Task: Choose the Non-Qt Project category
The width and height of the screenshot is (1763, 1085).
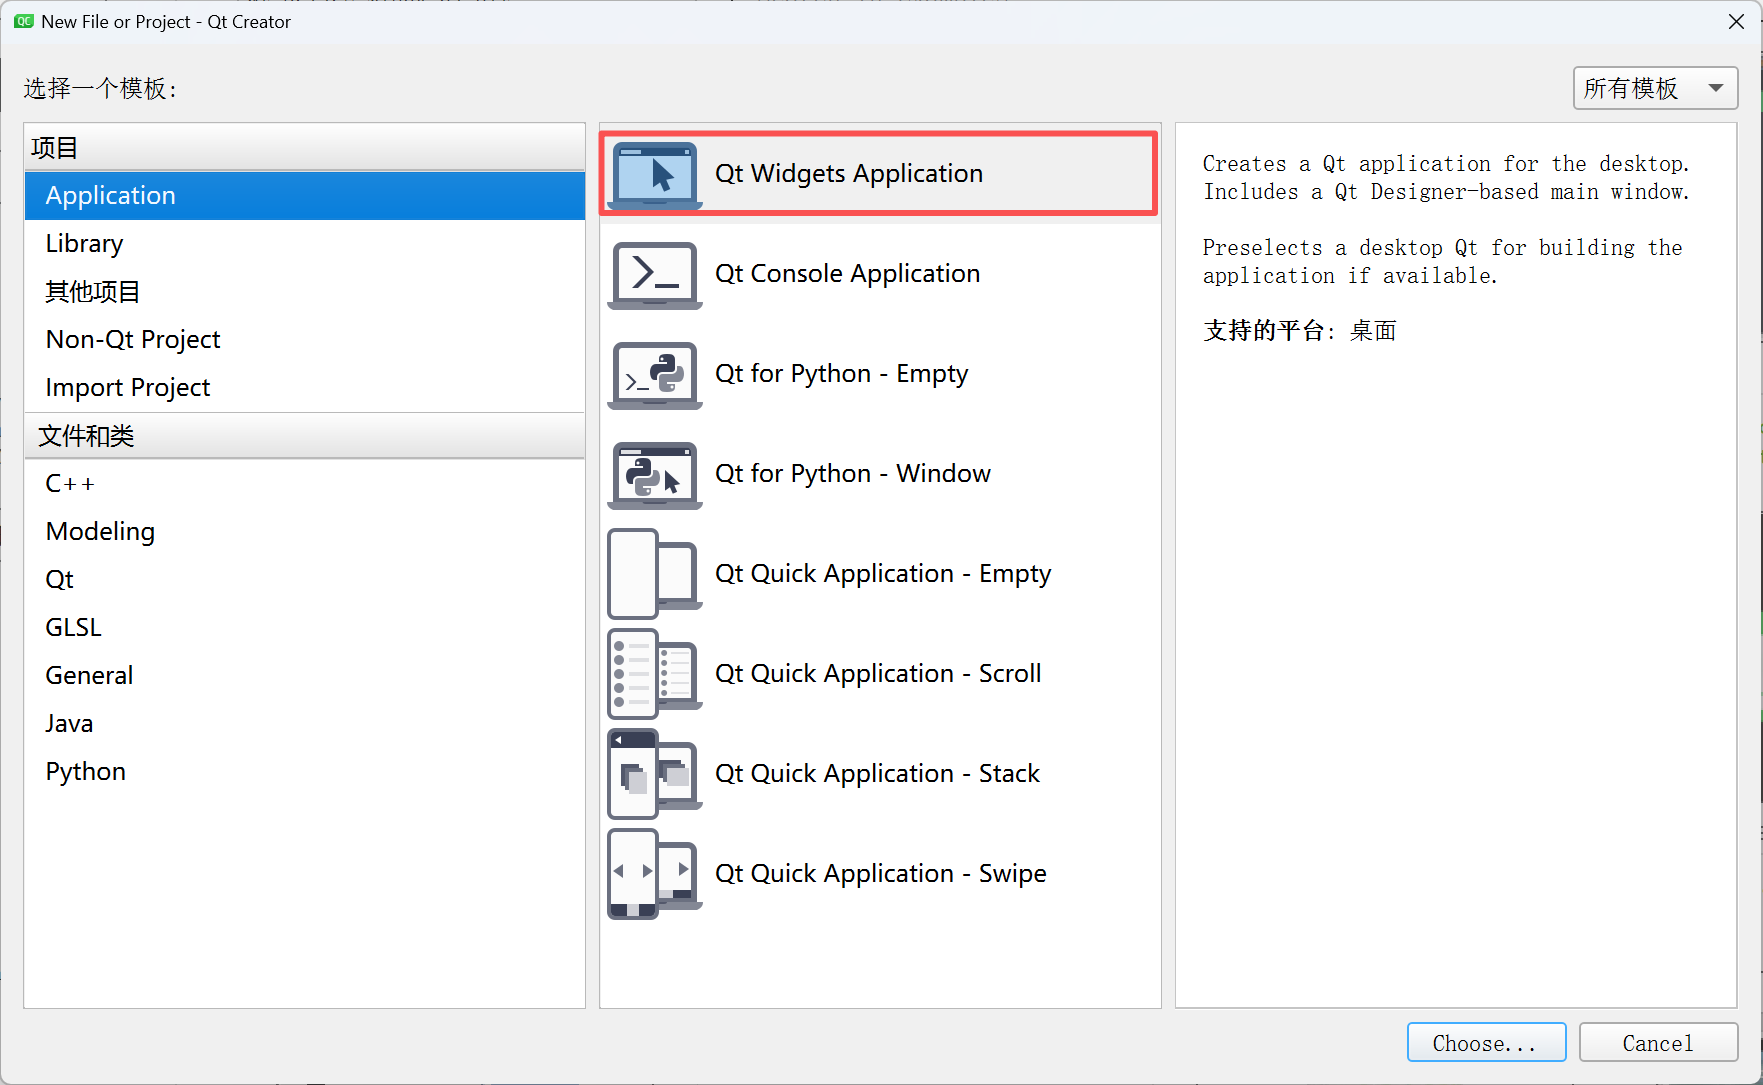Action: tap(305, 340)
